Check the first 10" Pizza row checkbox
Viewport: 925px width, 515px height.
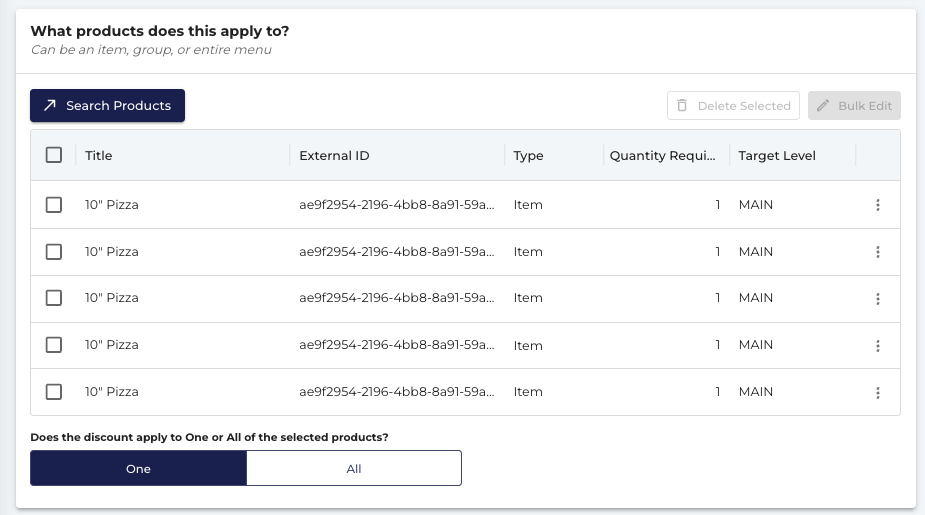pyautogui.click(x=54, y=205)
